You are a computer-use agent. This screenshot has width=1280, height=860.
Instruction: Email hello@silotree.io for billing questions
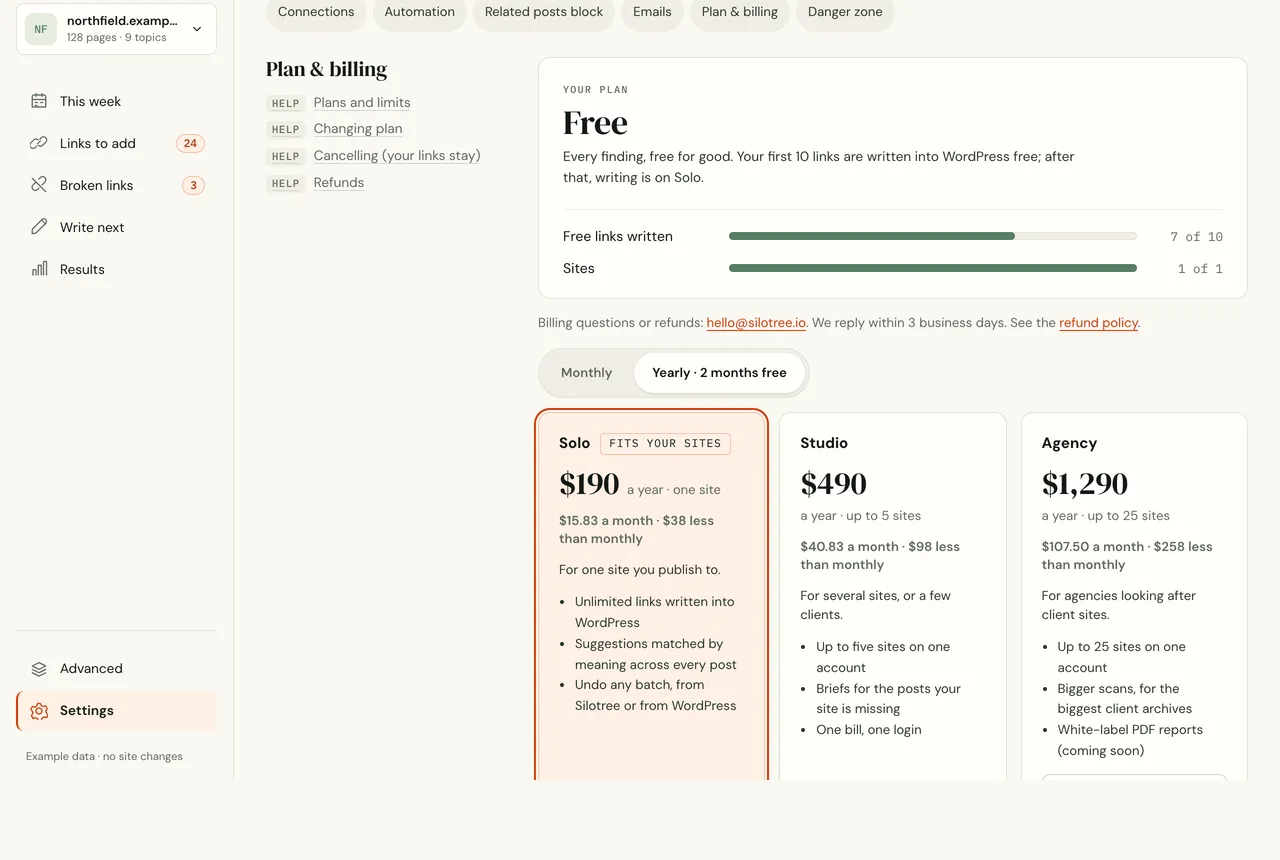pos(756,323)
